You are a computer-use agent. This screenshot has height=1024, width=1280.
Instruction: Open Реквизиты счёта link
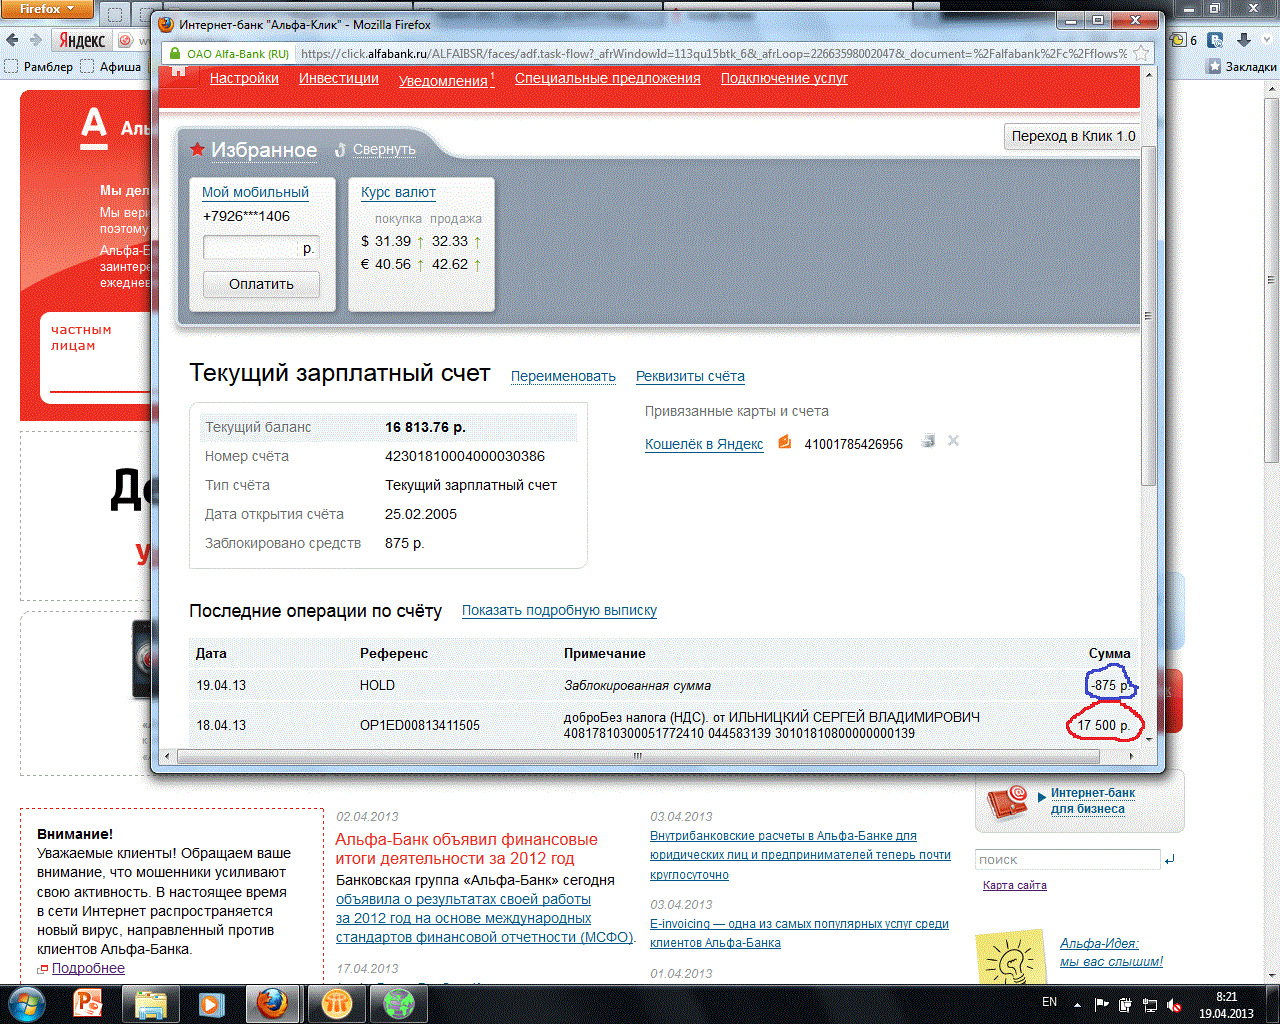[690, 376]
